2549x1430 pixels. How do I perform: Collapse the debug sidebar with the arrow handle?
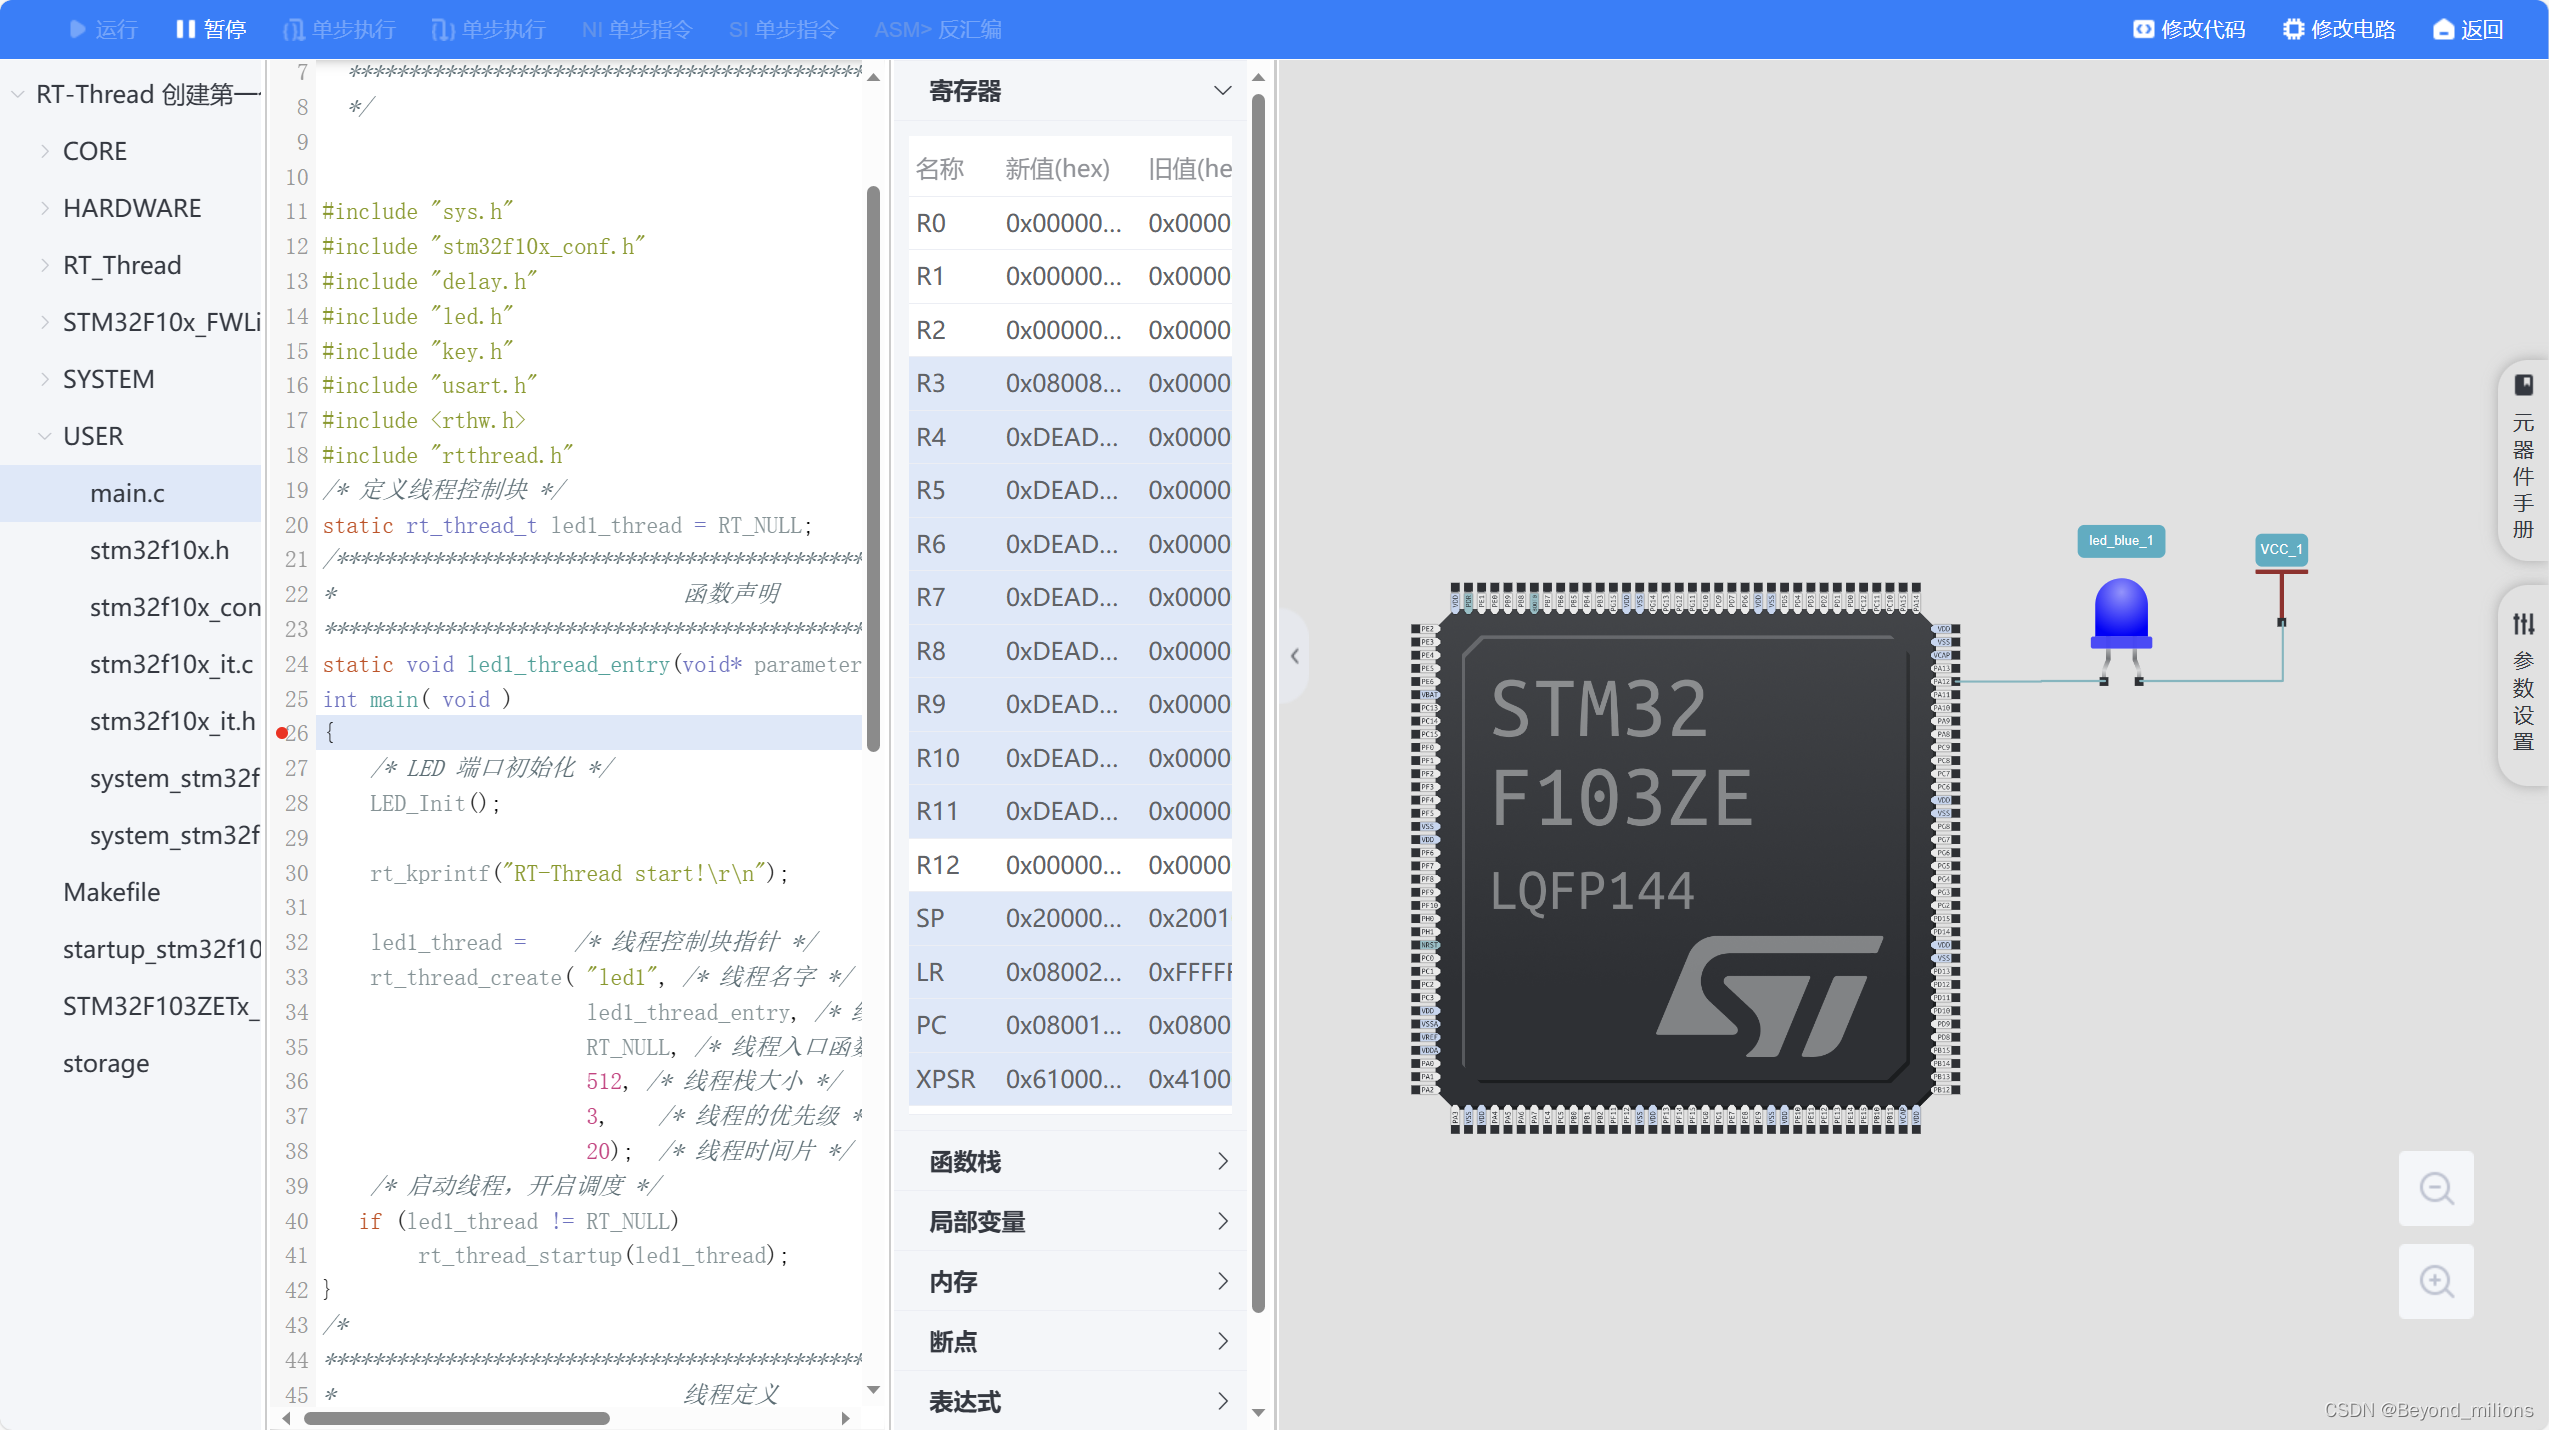point(1293,656)
